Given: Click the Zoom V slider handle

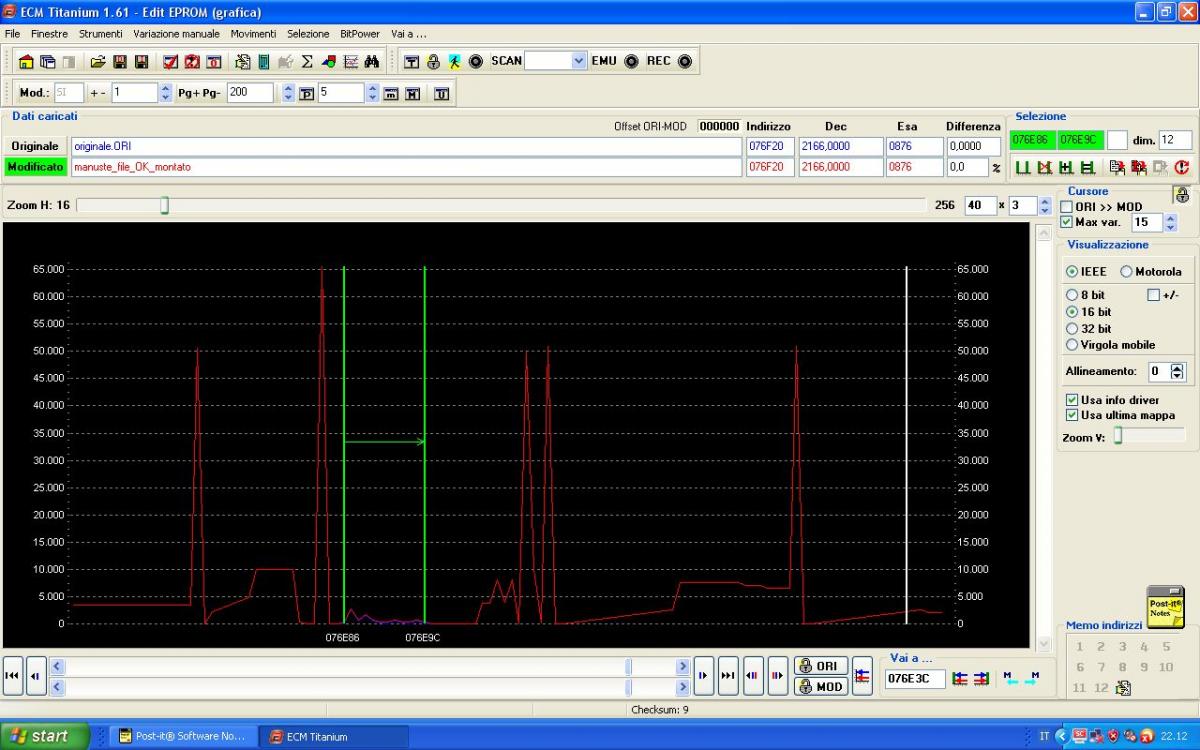Looking at the screenshot, I should 1119,436.
